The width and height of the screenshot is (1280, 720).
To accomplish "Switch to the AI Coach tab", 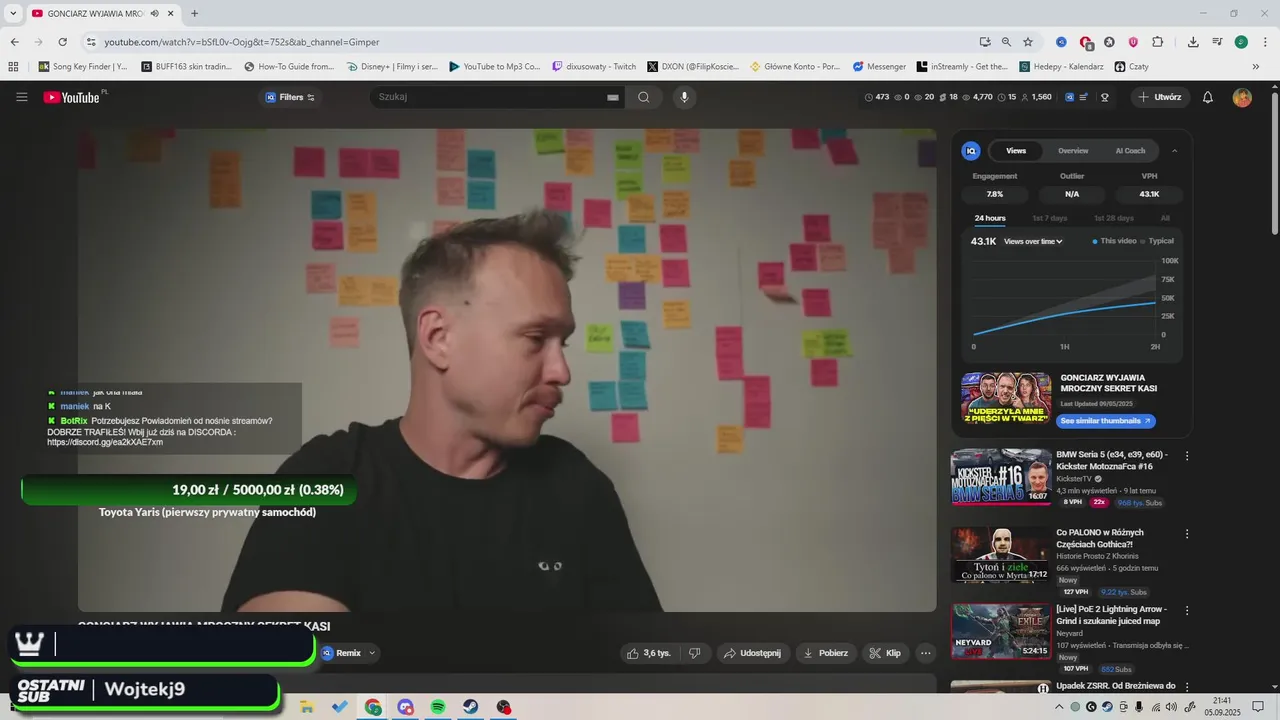I will click(1130, 151).
